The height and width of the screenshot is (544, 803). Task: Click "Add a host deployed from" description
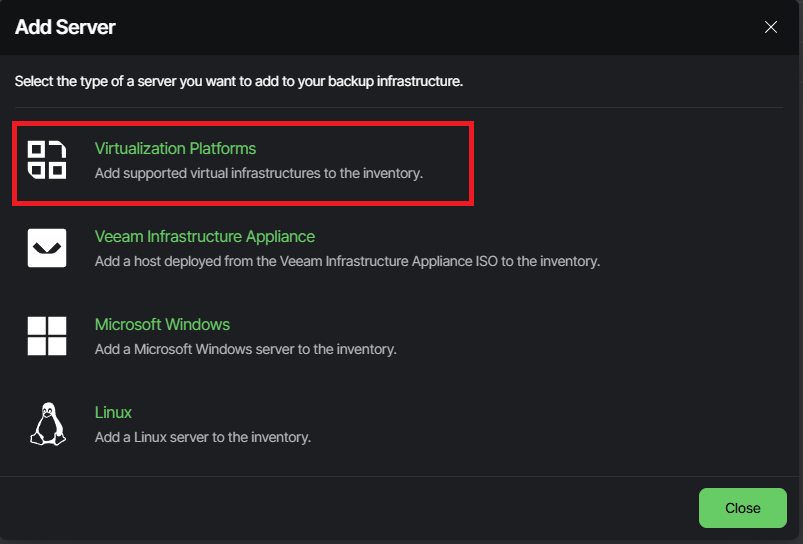point(346,261)
